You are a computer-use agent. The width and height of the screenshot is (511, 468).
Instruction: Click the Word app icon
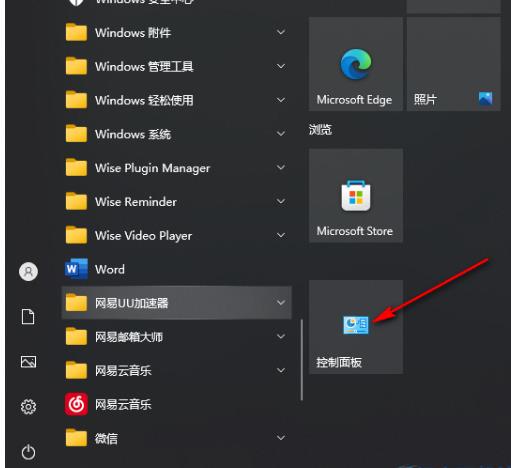[76, 269]
